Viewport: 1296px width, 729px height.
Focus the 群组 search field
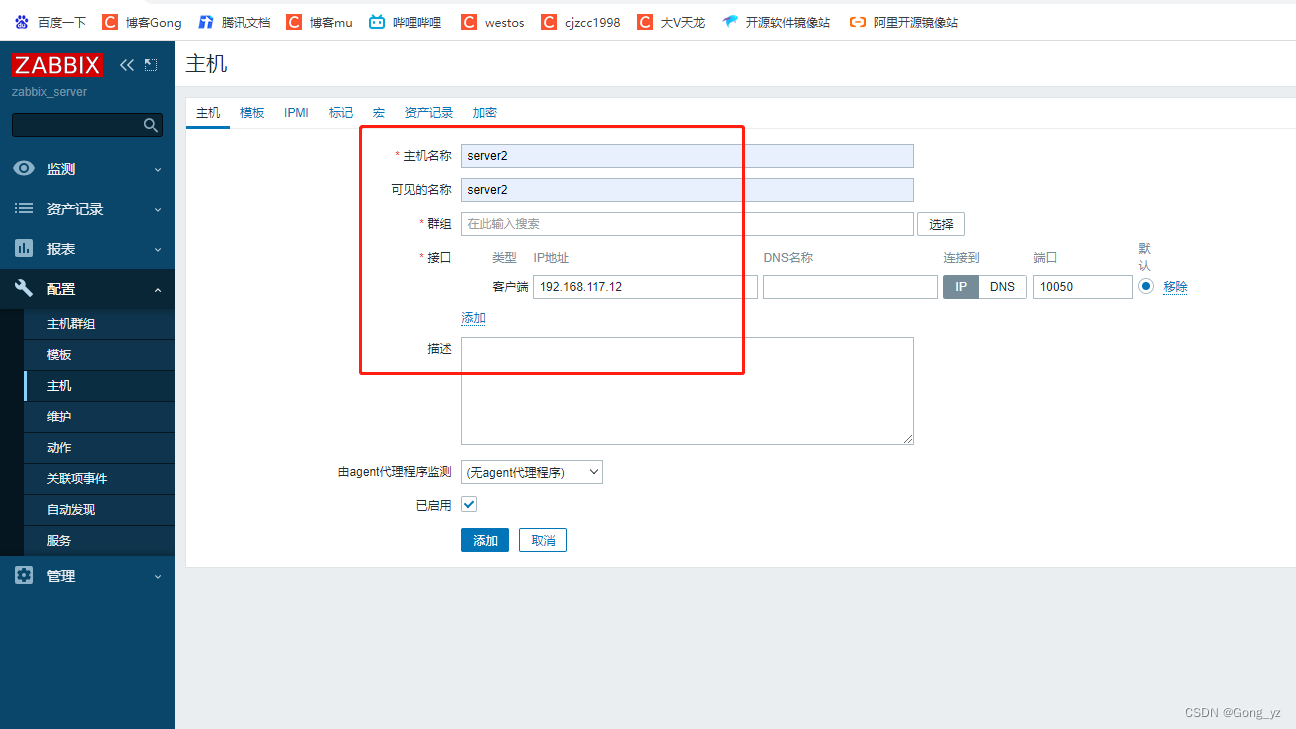687,224
